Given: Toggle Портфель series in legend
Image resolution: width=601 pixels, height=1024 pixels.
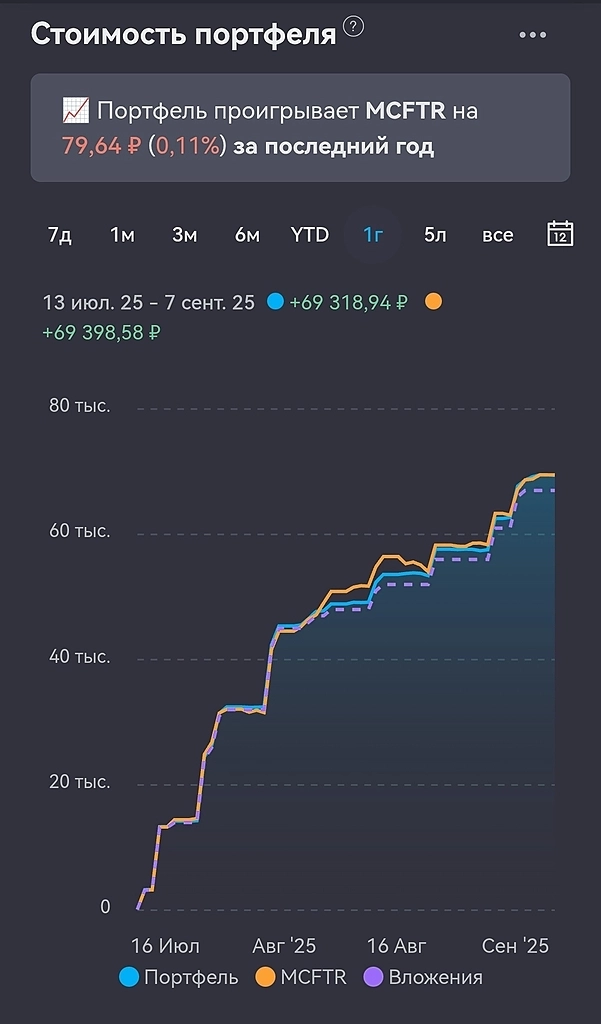Looking at the screenshot, I should [179, 977].
